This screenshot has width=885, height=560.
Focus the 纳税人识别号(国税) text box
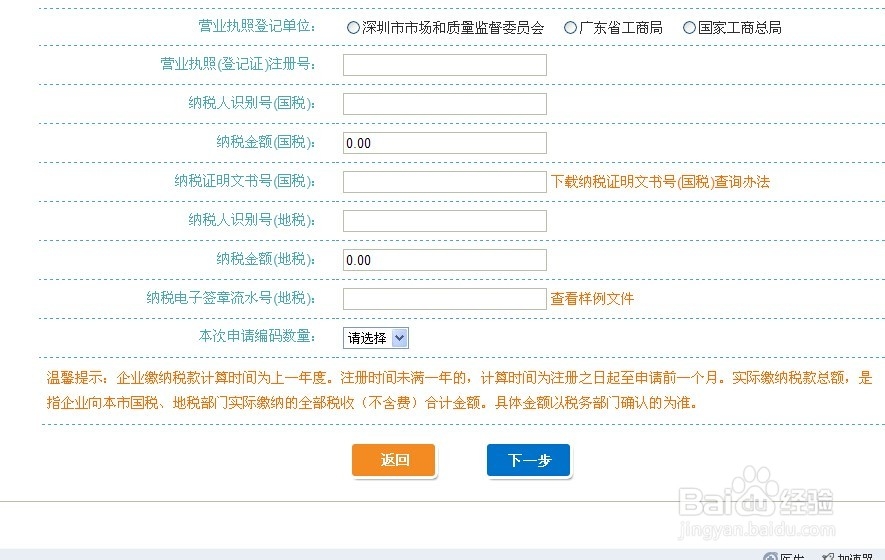point(444,104)
